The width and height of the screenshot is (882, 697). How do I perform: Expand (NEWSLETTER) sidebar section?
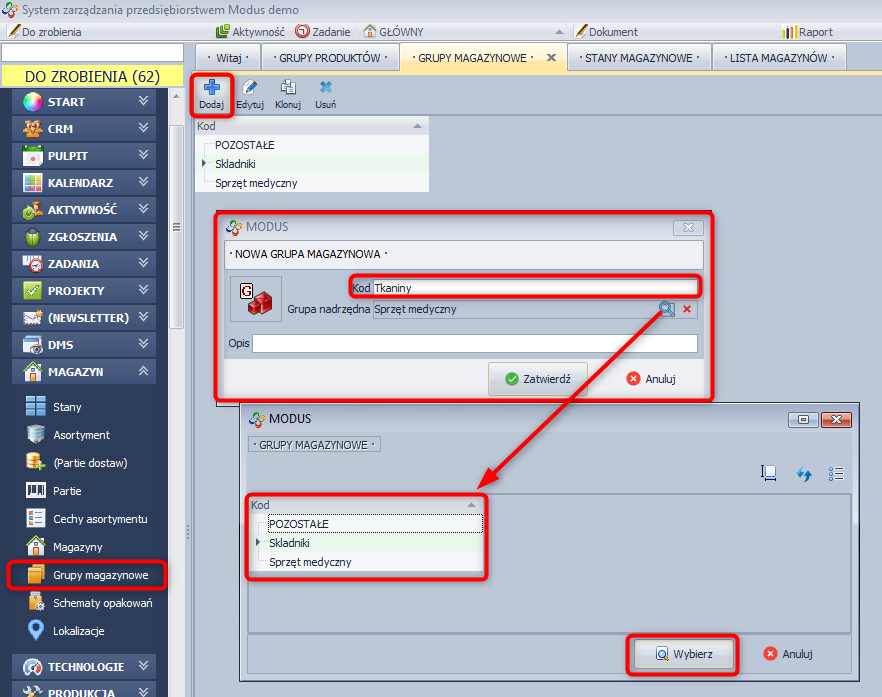click(84, 318)
